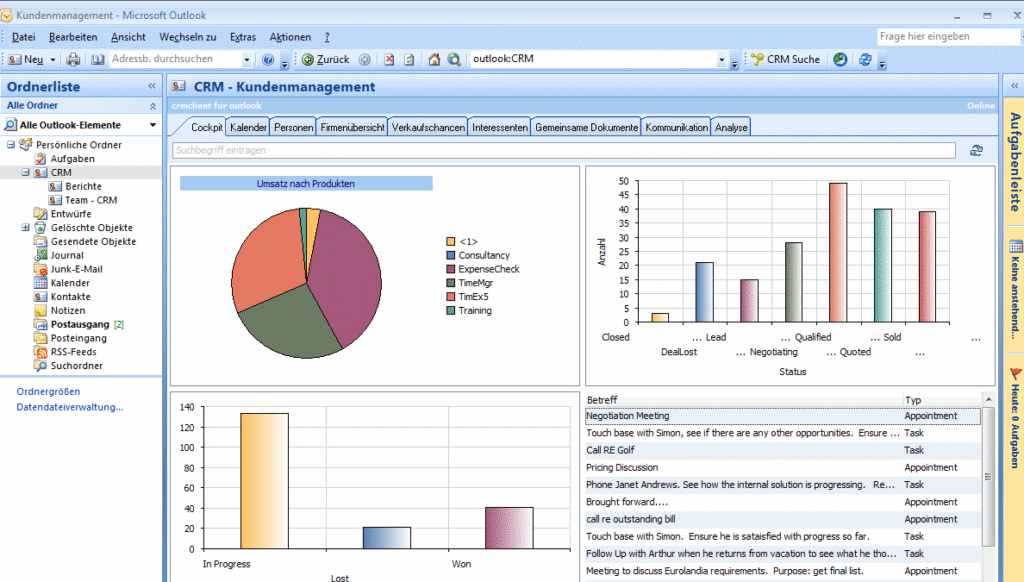Select the Berichte folder under CRM
Image resolution: width=1024 pixels, height=582 pixels.
pyautogui.click(x=83, y=186)
